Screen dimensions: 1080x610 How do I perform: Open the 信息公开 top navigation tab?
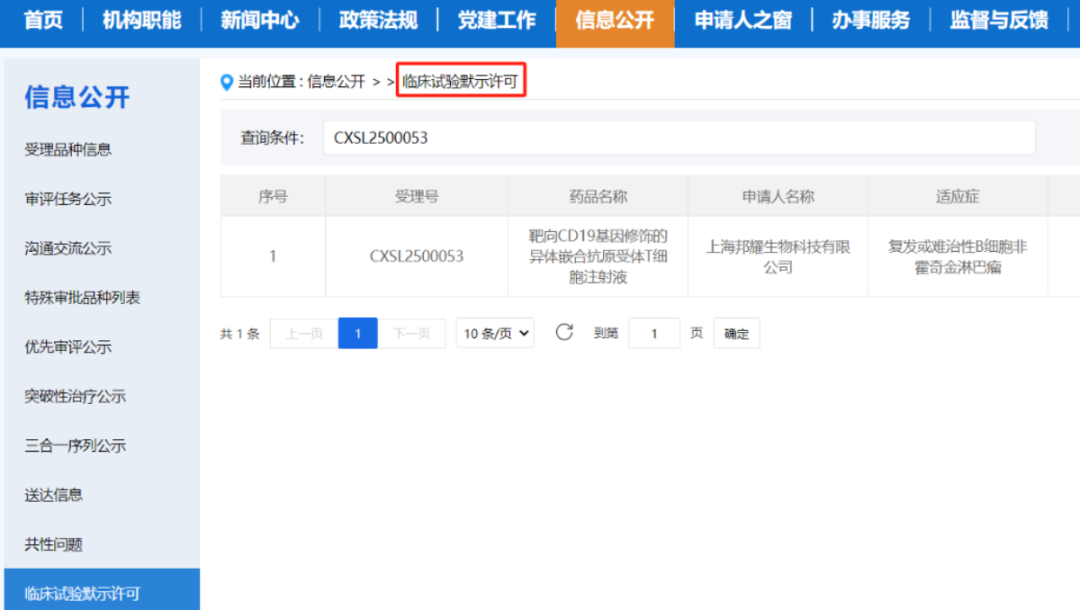click(614, 21)
